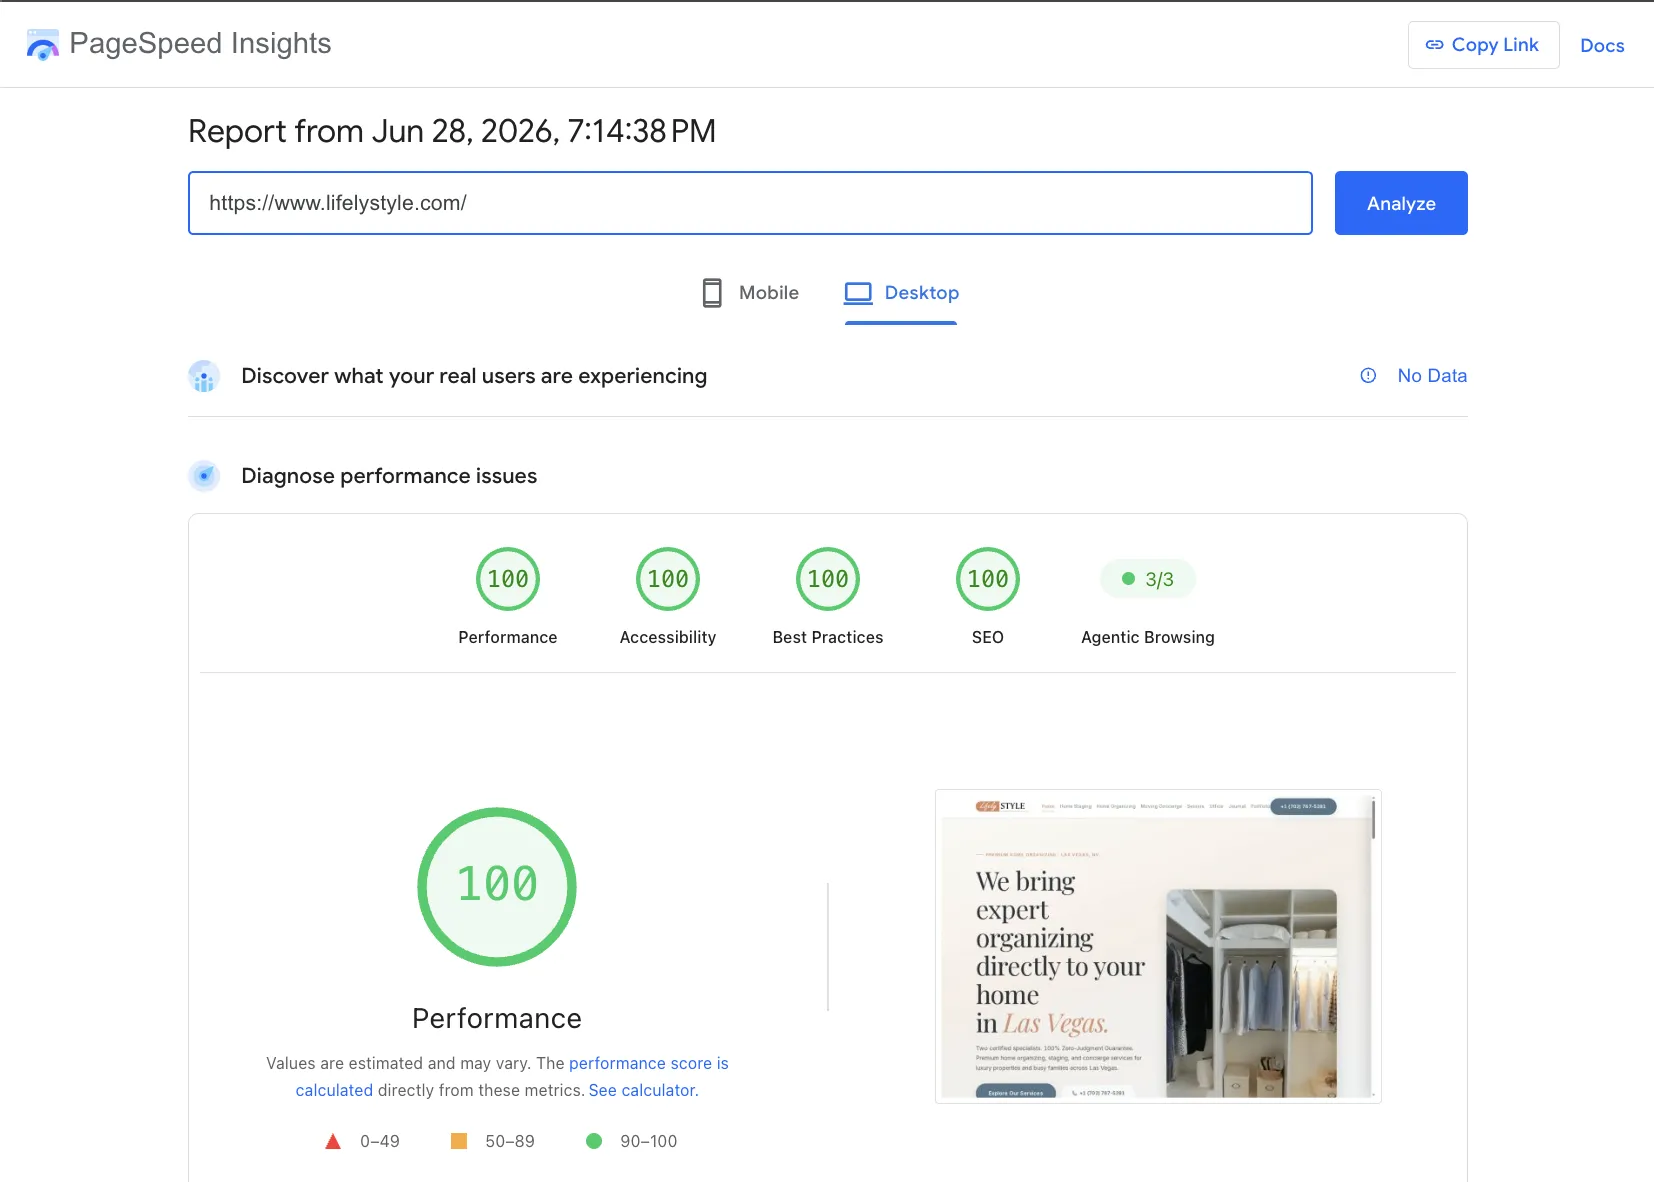Viewport: 1654px width, 1182px height.
Task: Click the Analyze button
Action: (x=1401, y=203)
